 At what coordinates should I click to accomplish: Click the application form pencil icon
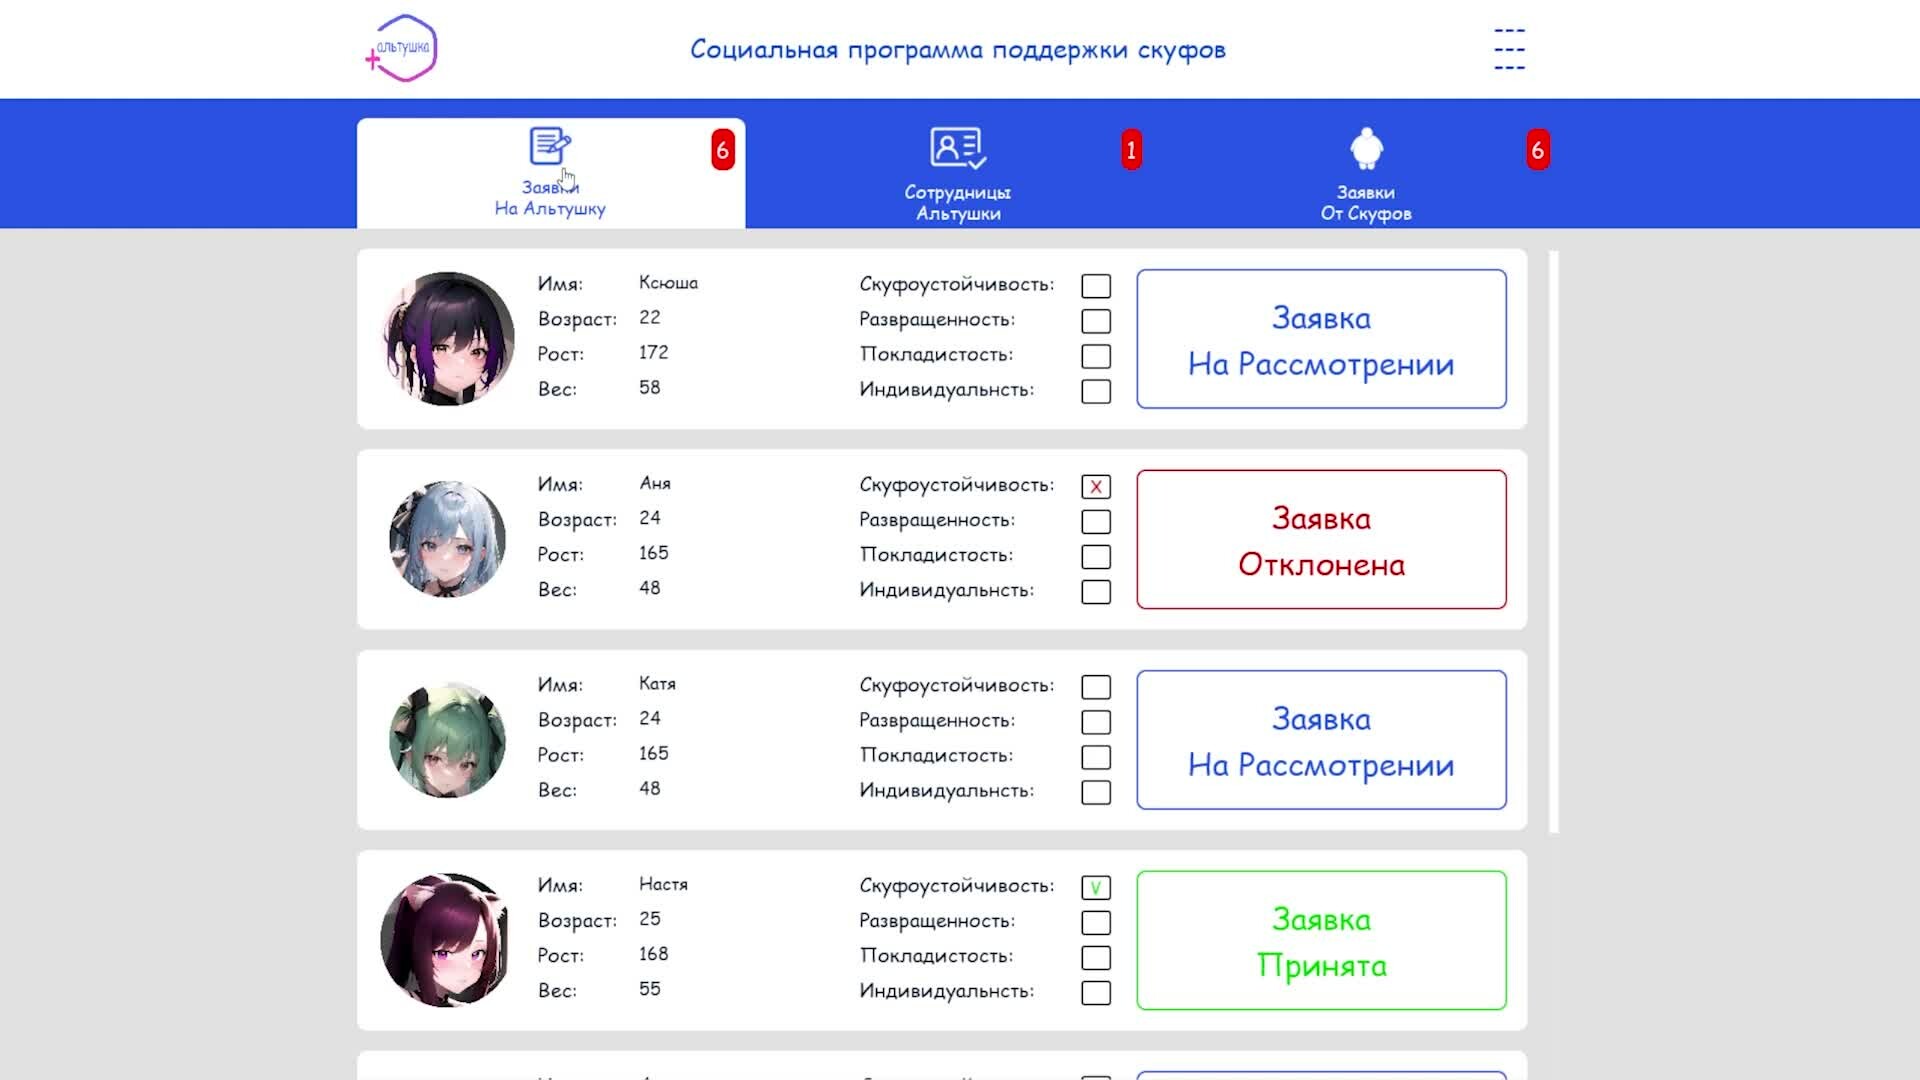click(550, 146)
